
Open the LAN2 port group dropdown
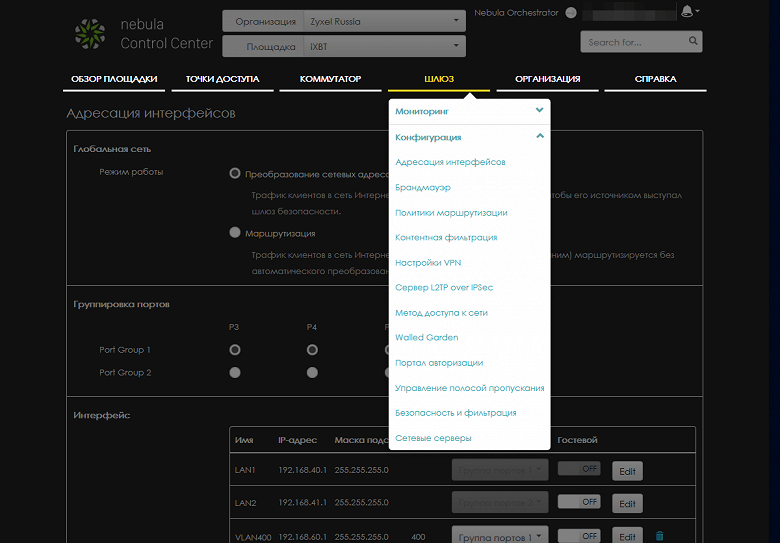pyautogui.click(x=500, y=502)
